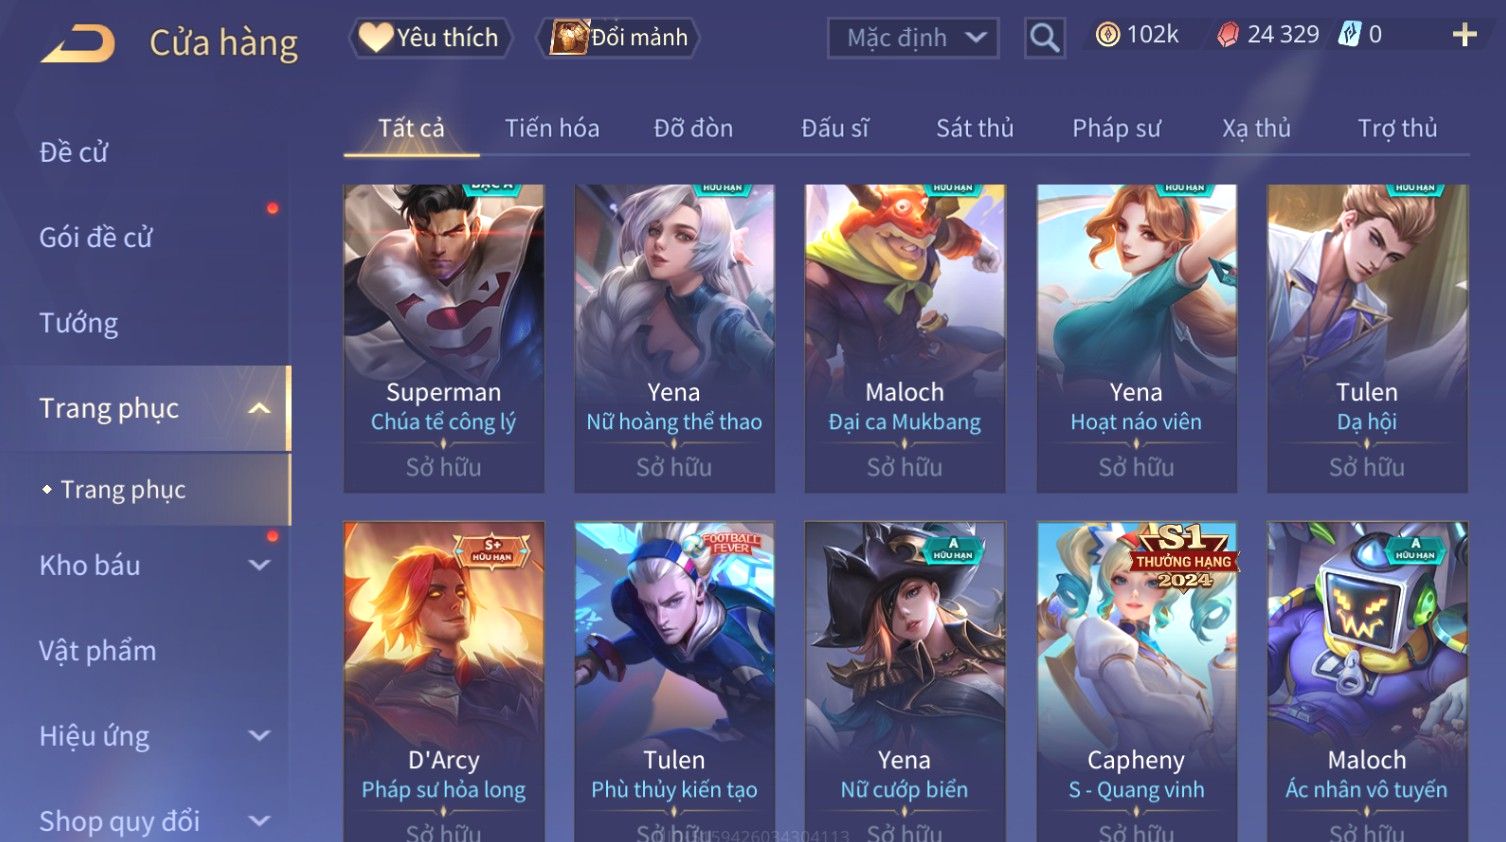1506x842 pixels.
Task: Go to Gói đề cử menu
Action: click(x=96, y=238)
